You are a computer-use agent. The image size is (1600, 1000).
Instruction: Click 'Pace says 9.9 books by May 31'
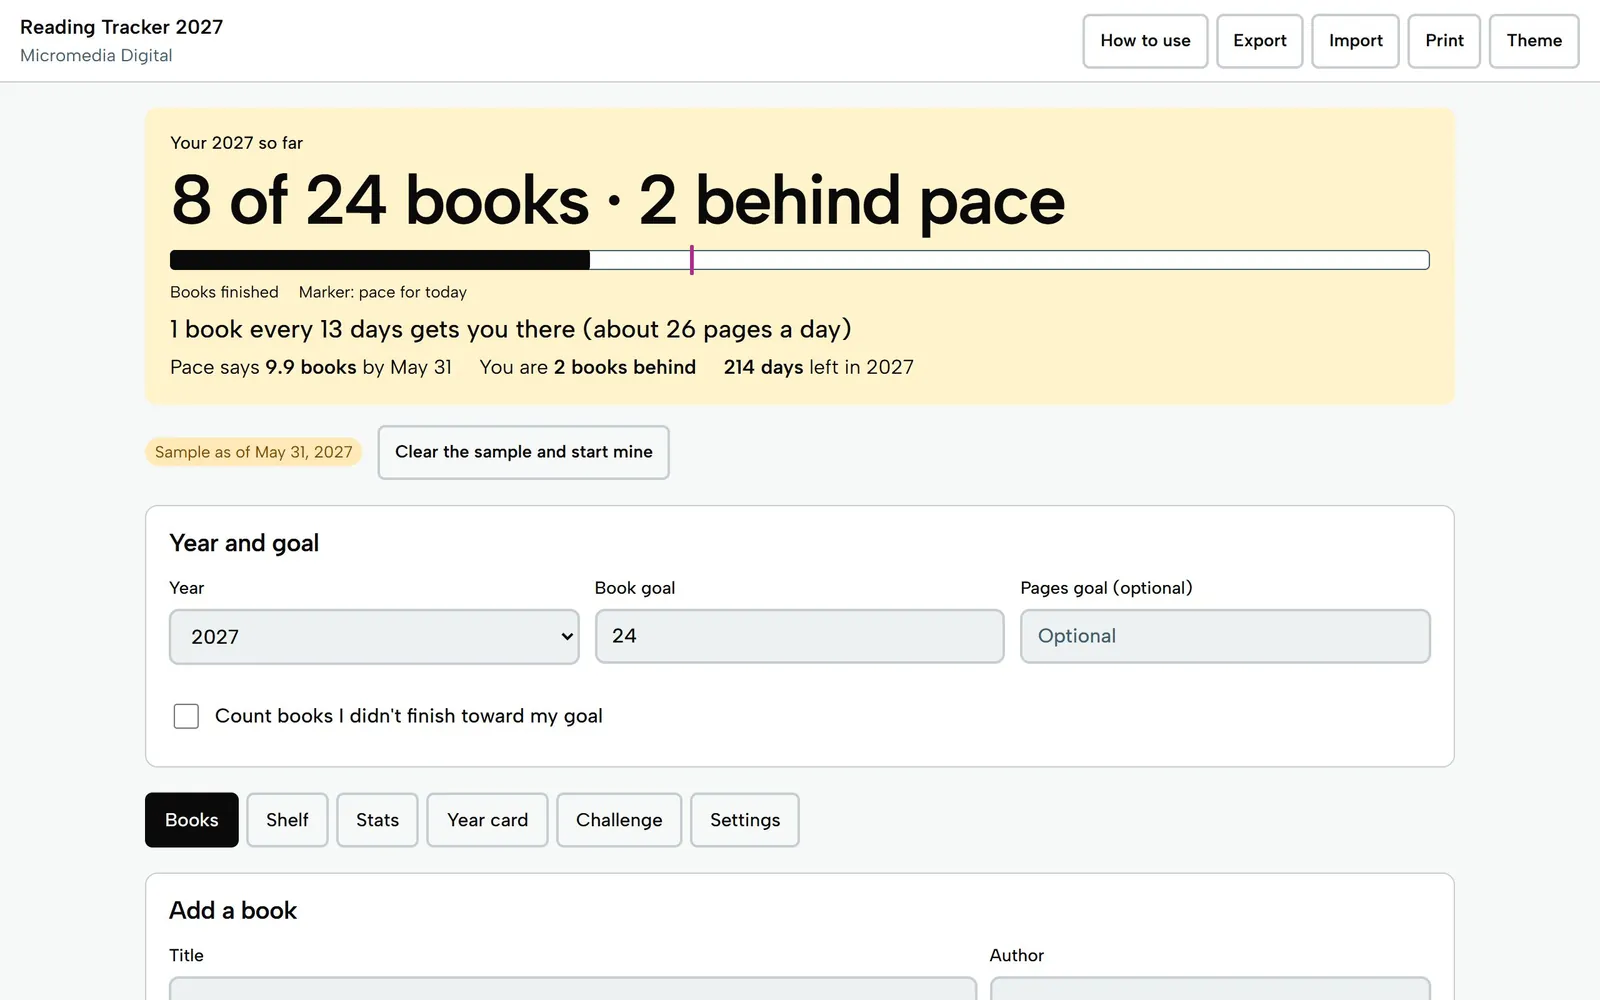click(x=311, y=367)
